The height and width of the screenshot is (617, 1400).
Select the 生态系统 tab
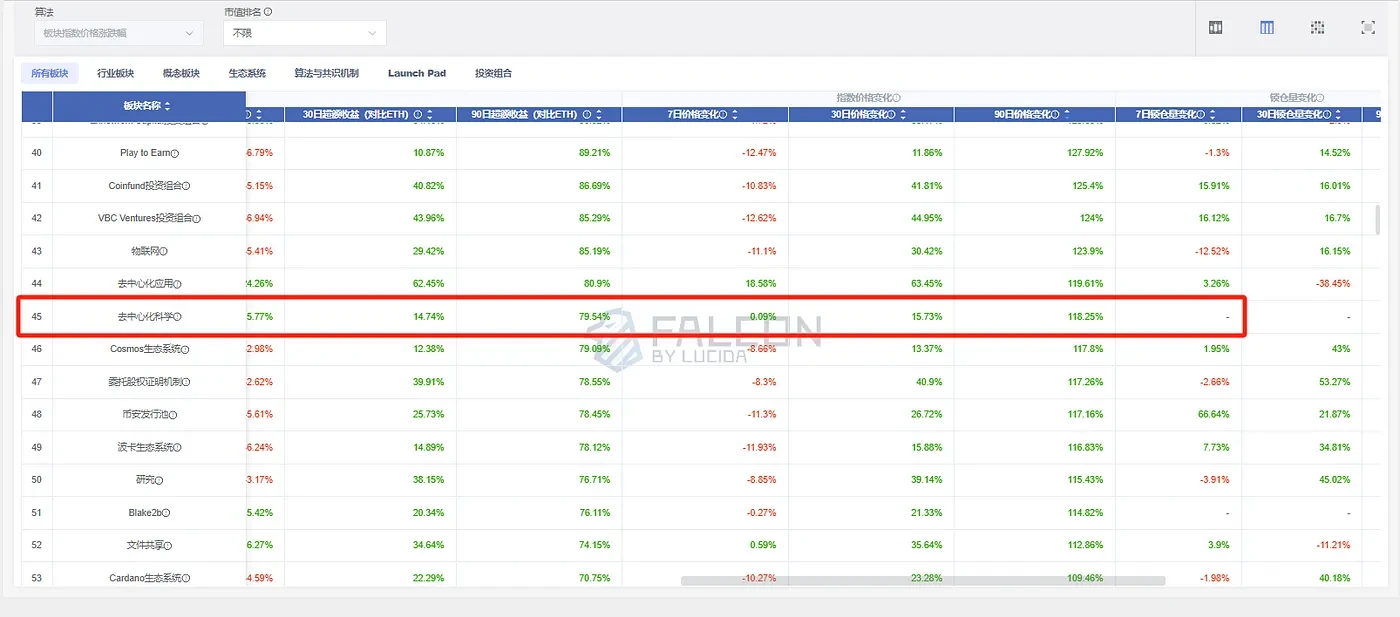[x=247, y=72]
